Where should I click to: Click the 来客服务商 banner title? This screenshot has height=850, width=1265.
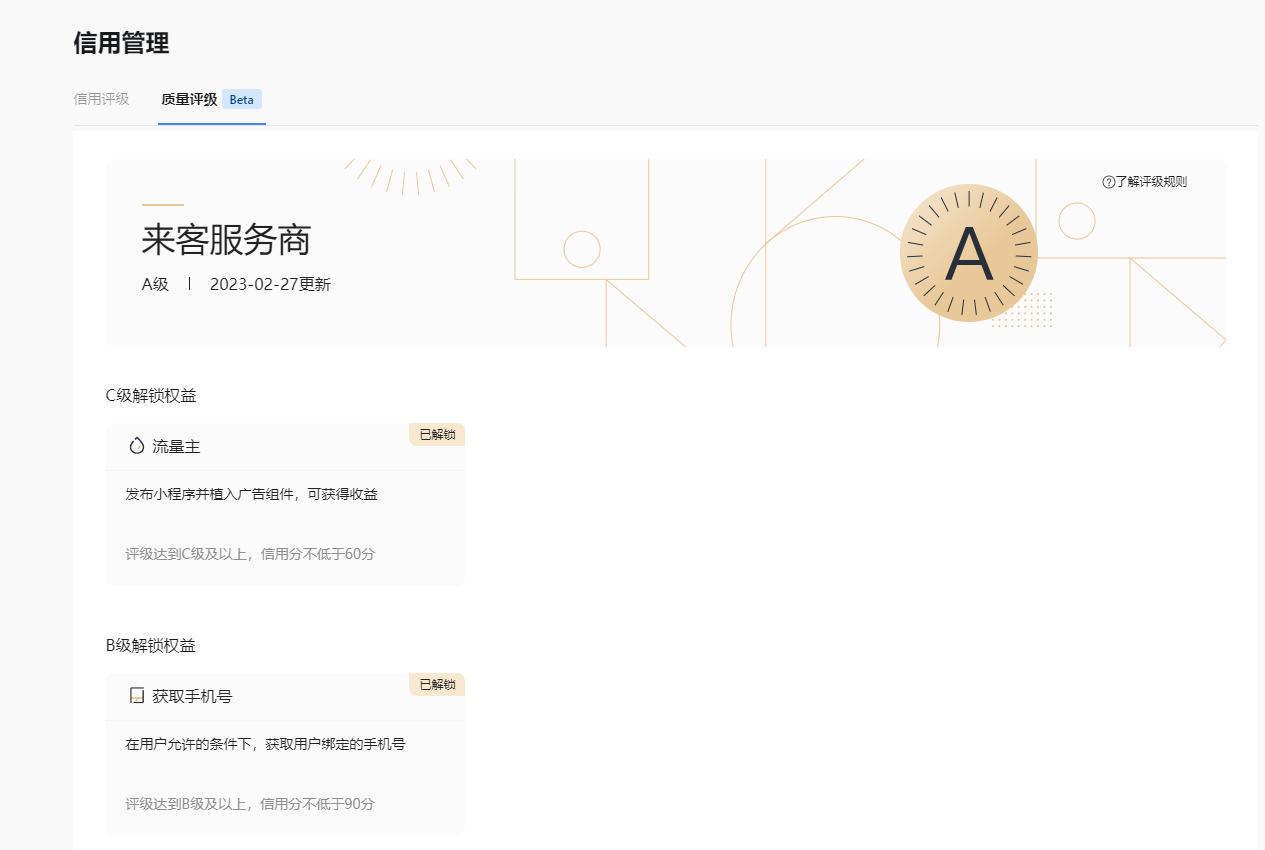point(226,241)
